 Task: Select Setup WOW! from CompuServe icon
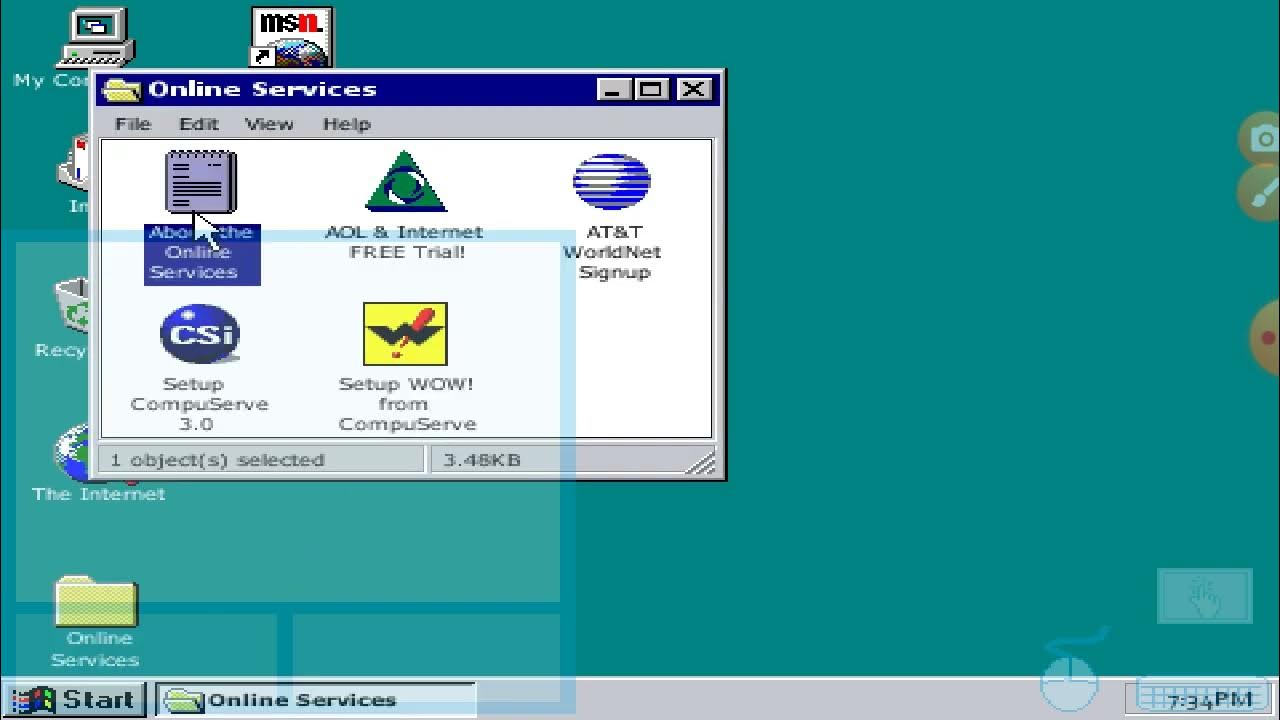(405, 334)
